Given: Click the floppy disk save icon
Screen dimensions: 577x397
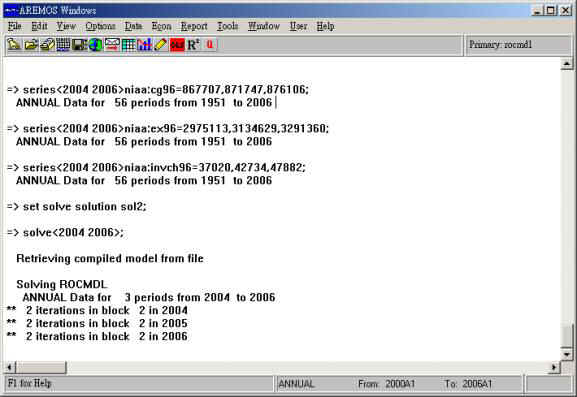Looking at the screenshot, I should pos(79,45).
